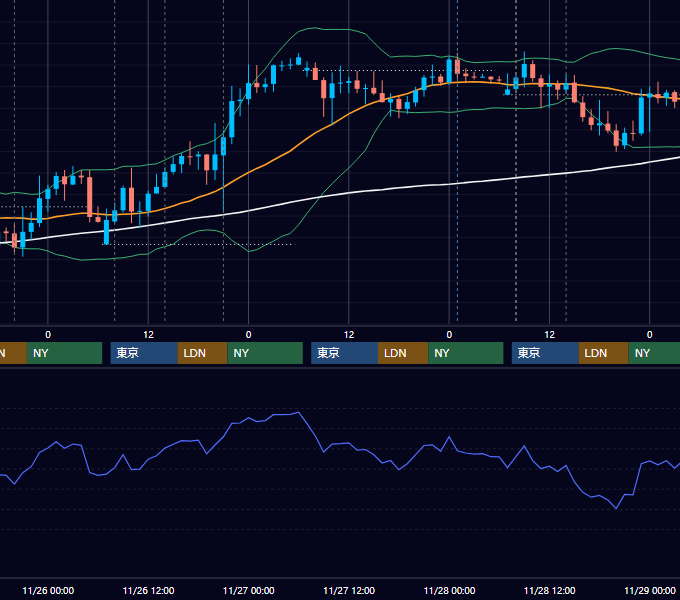
Task: Select the NY session block spanning 11/26 00:00
Action: 64,353
